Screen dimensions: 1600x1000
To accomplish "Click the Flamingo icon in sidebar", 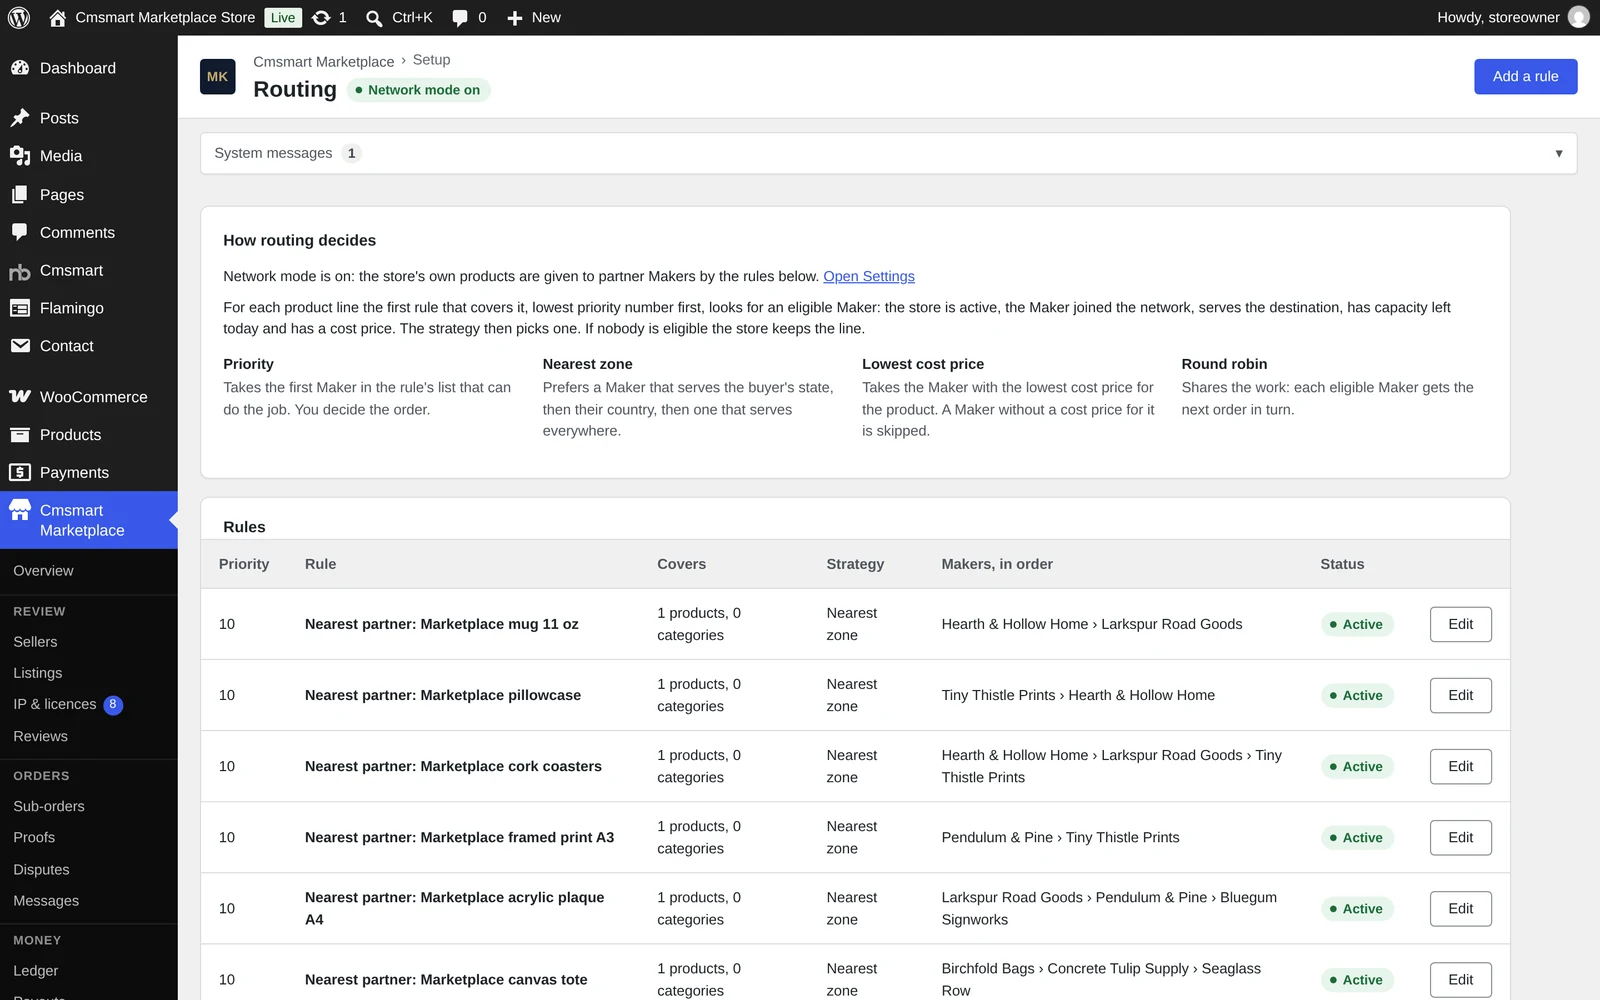I will coord(20,308).
